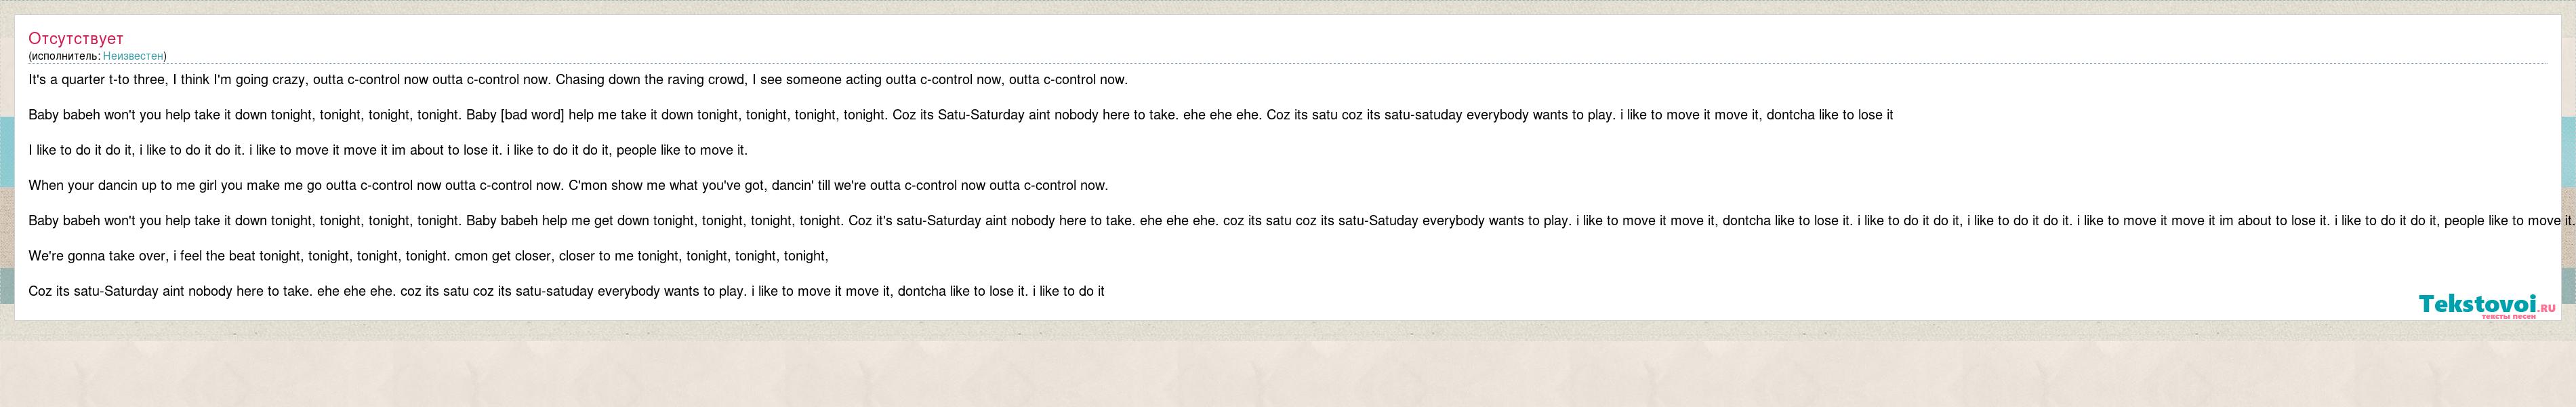The image size is (2576, 407).
Task: Click the phrase "cmon get closer, closer to me"
Action: [x=544, y=256]
